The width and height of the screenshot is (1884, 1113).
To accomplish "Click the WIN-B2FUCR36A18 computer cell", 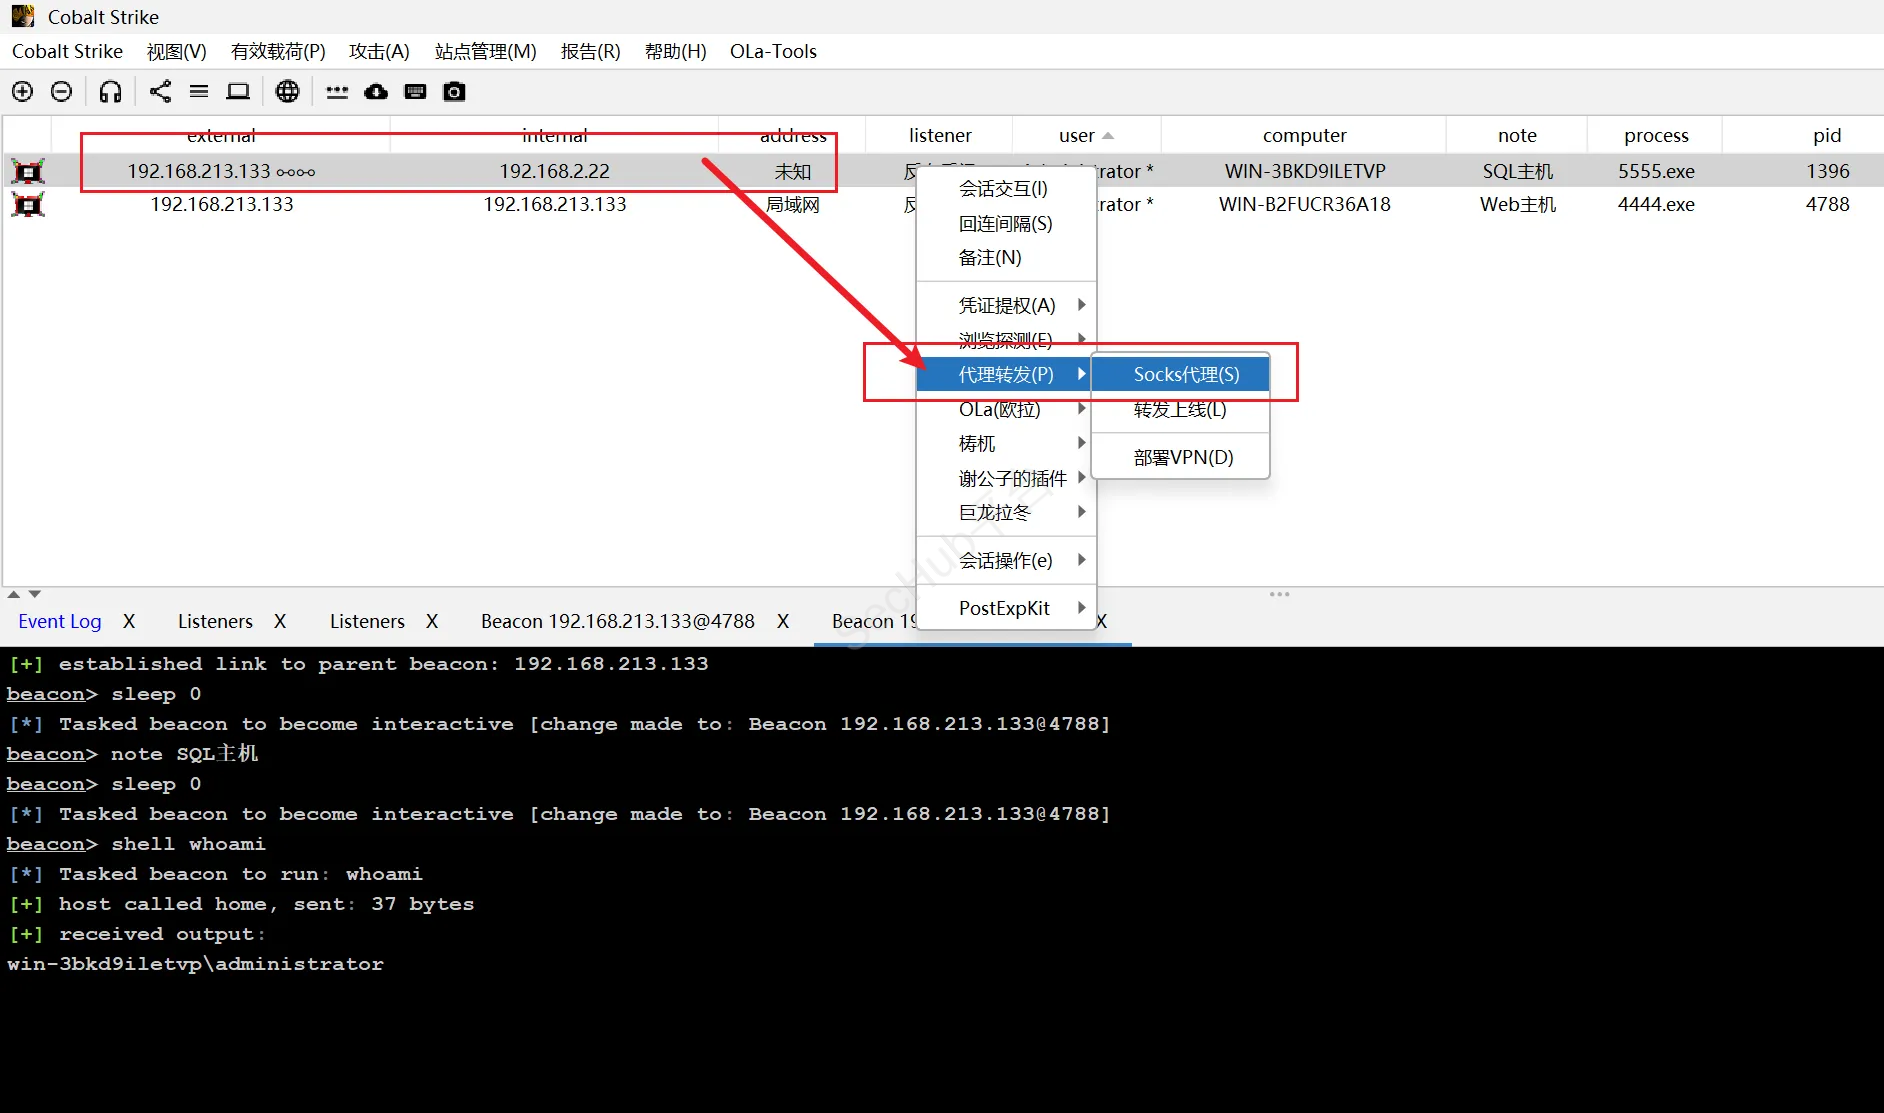I will click(1305, 204).
